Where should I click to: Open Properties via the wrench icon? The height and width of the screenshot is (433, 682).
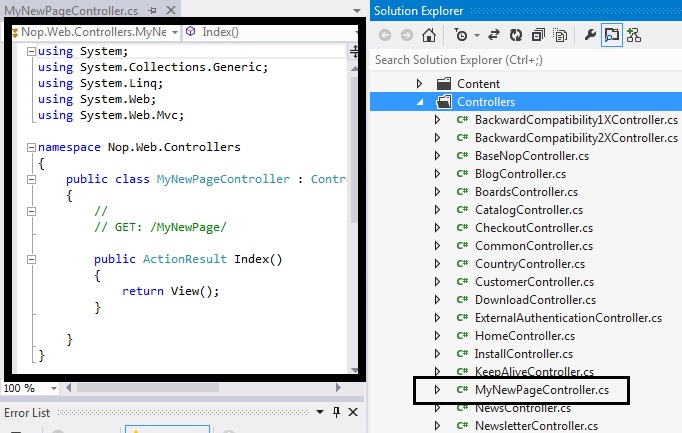pos(590,35)
